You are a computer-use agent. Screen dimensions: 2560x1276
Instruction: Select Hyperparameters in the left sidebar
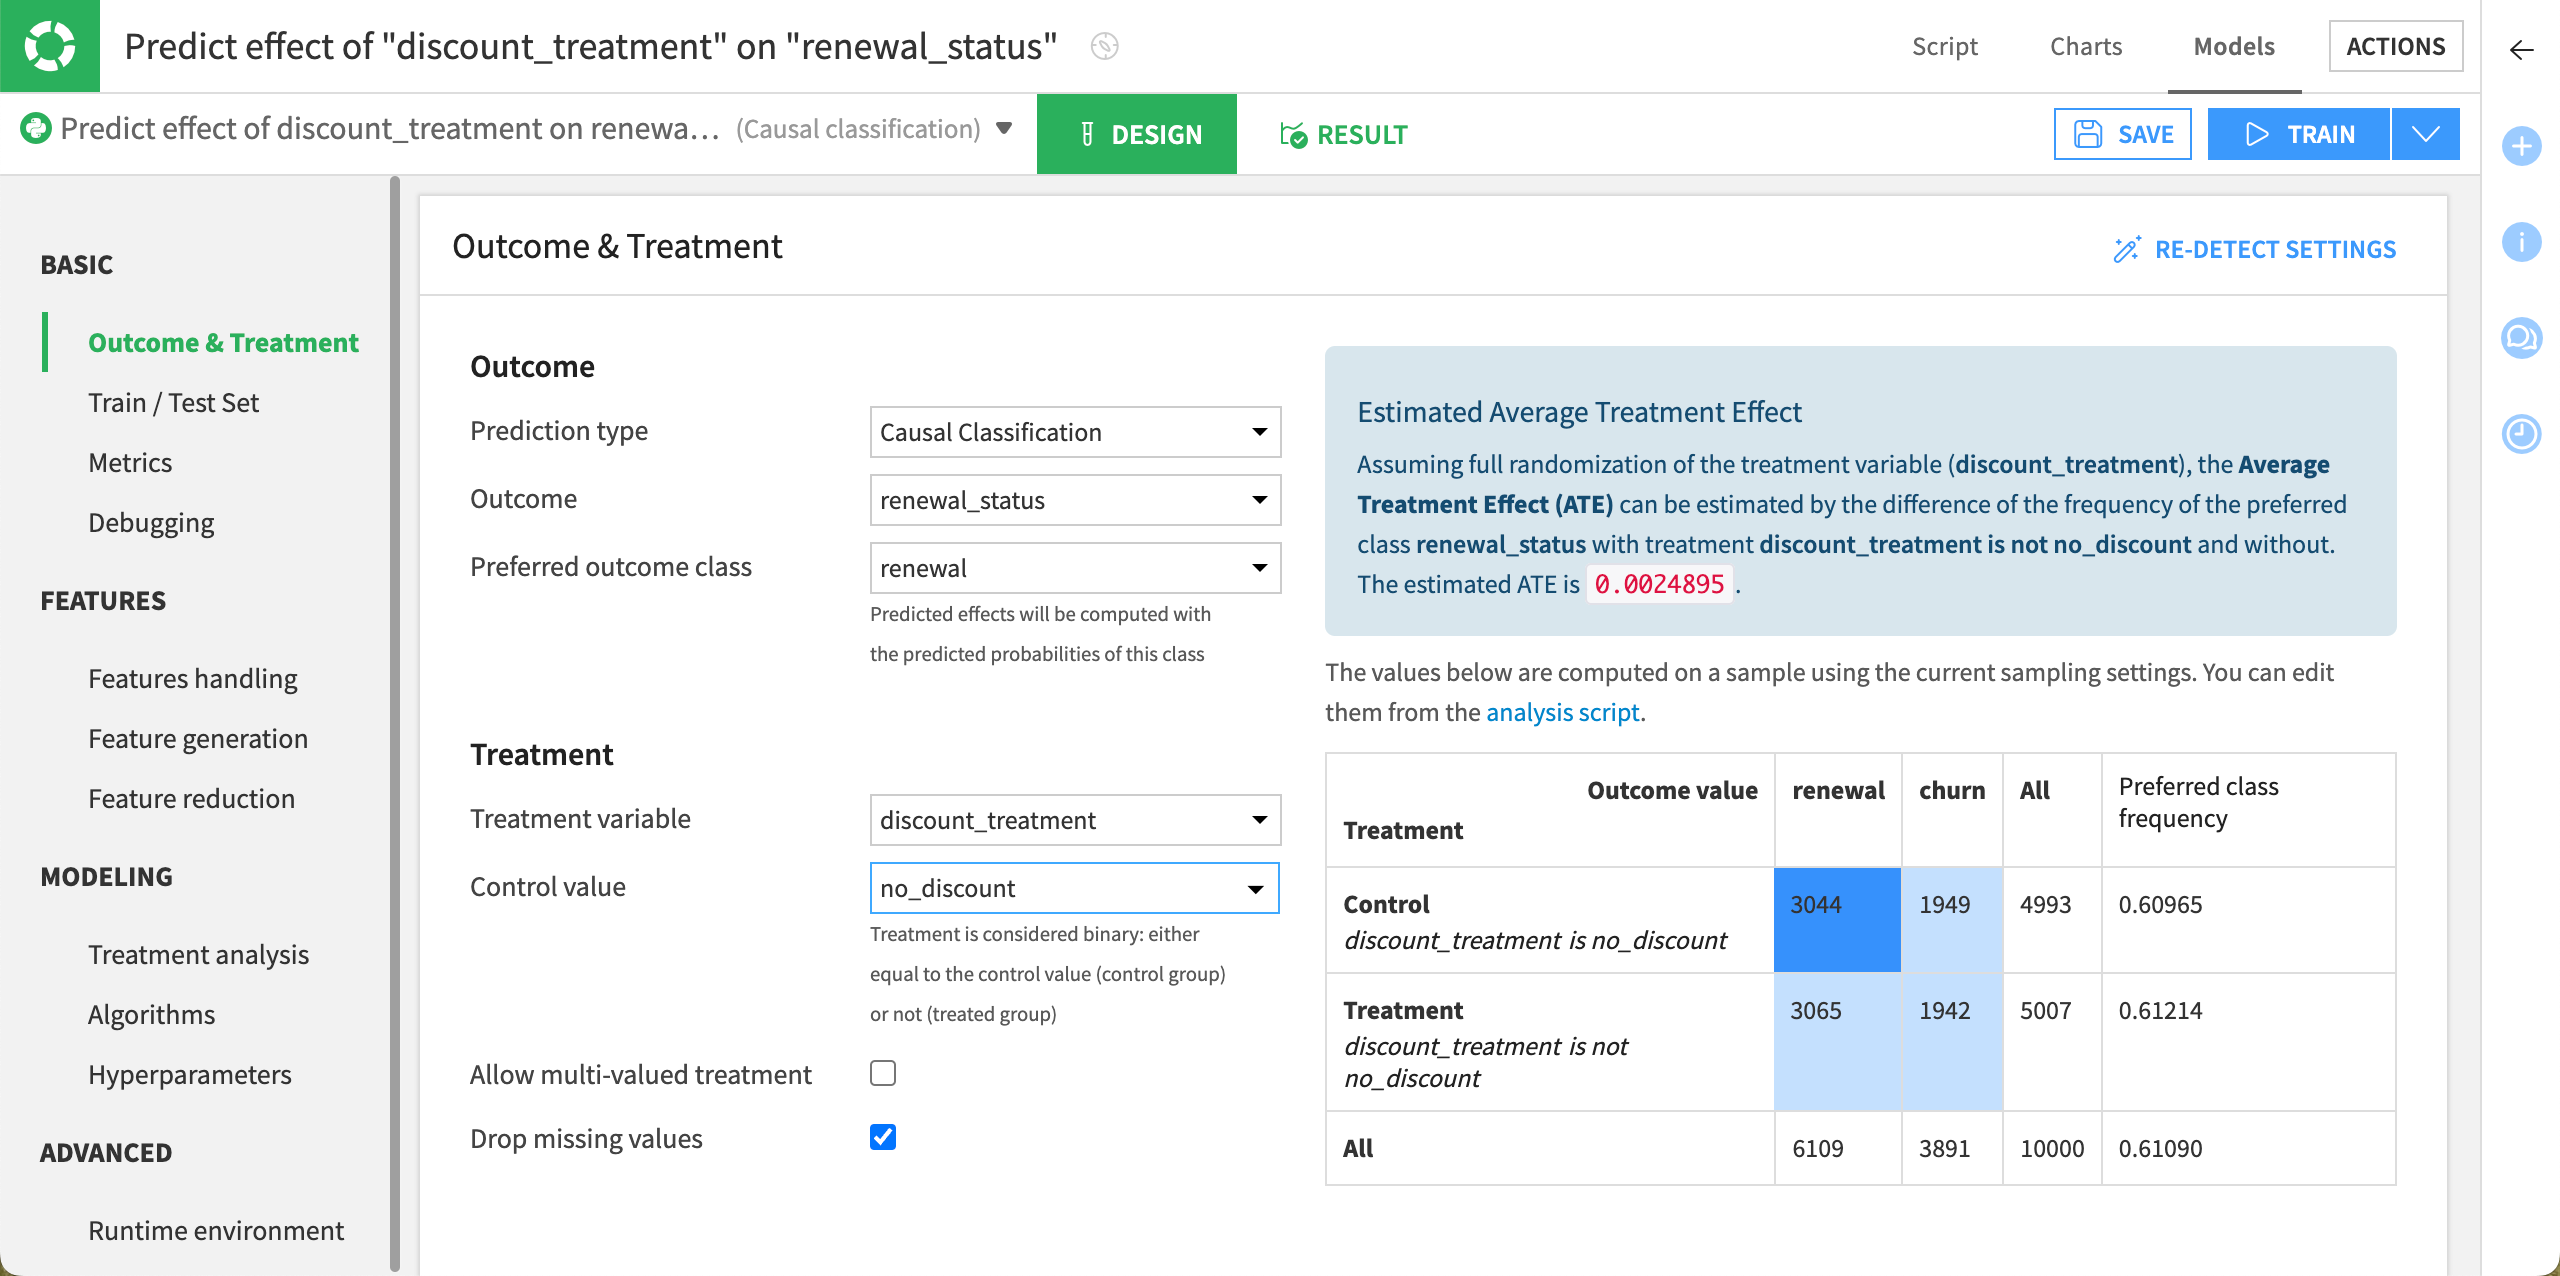point(190,1074)
